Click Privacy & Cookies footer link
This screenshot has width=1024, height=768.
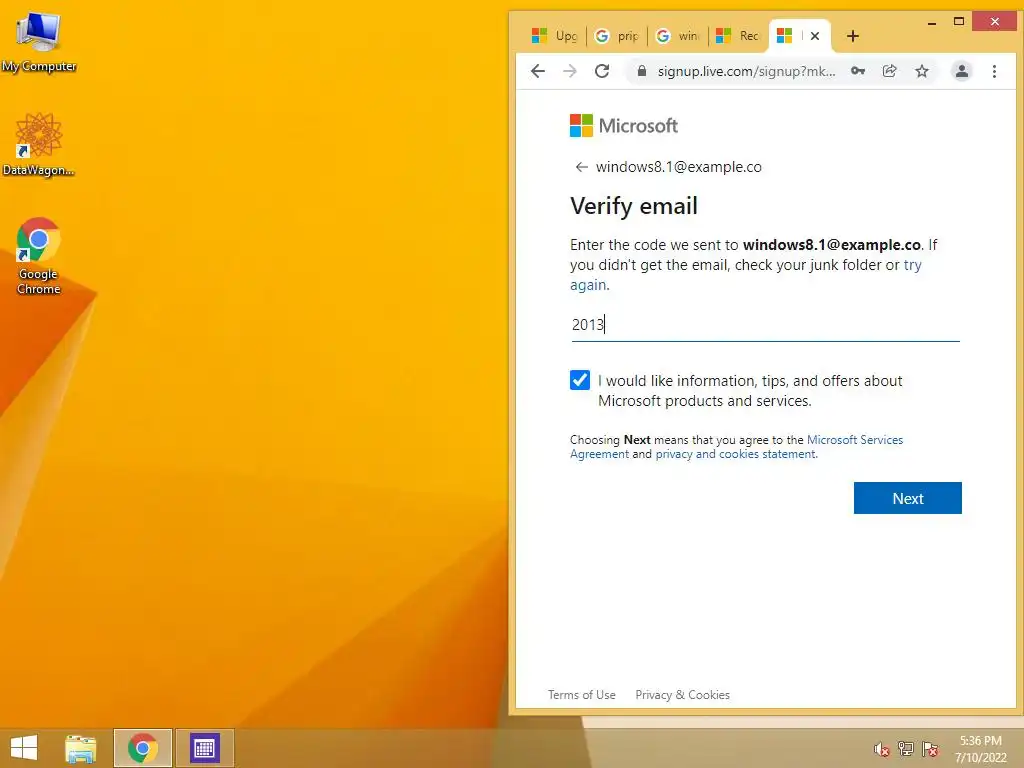[682, 695]
